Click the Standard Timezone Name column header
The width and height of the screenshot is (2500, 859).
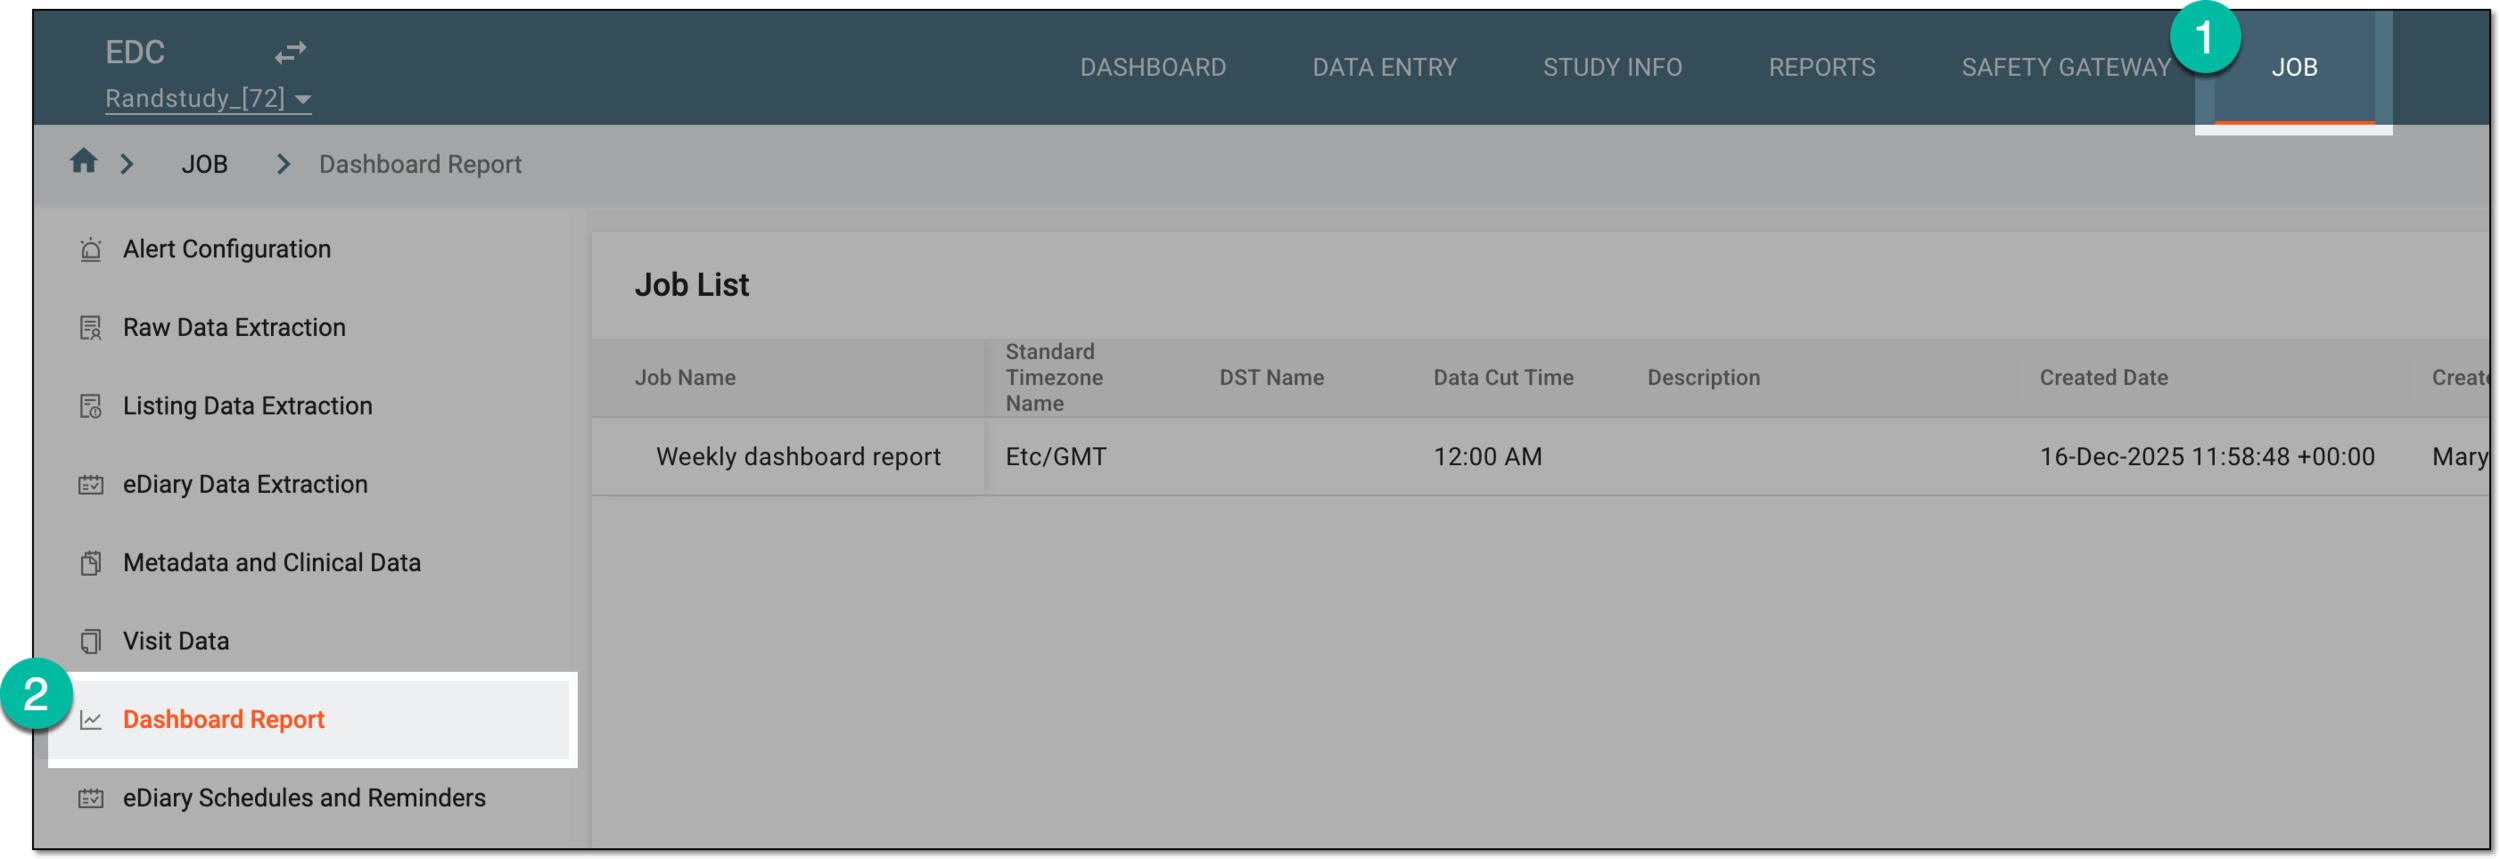(1054, 378)
